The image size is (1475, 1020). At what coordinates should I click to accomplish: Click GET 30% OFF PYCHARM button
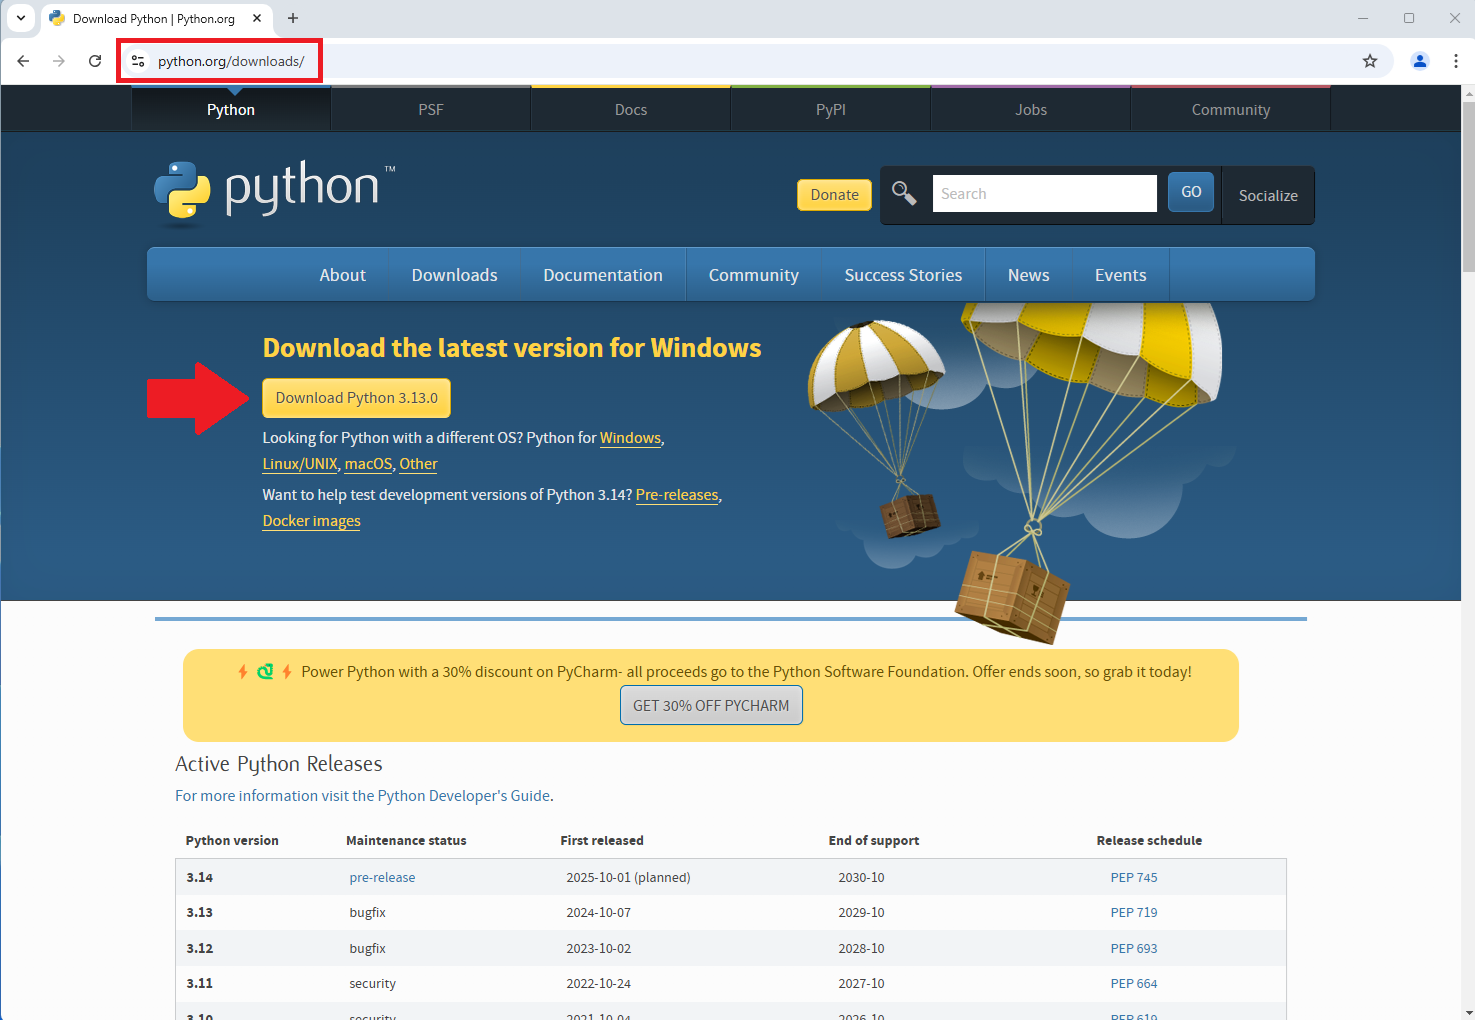click(711, 705)
